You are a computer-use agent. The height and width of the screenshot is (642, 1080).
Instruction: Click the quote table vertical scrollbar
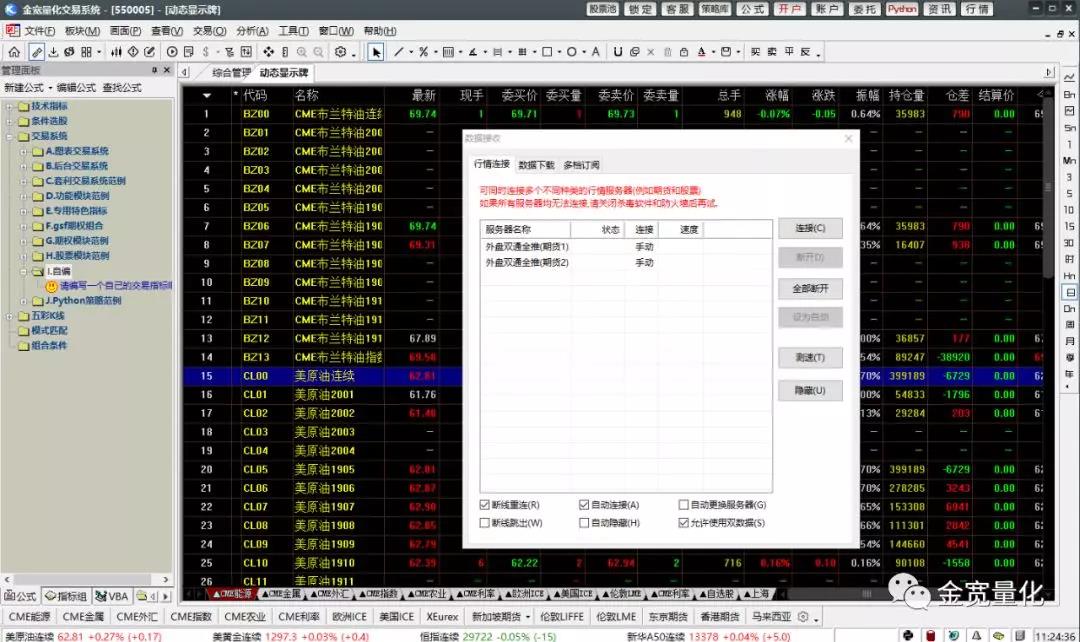coord(1048,186)
